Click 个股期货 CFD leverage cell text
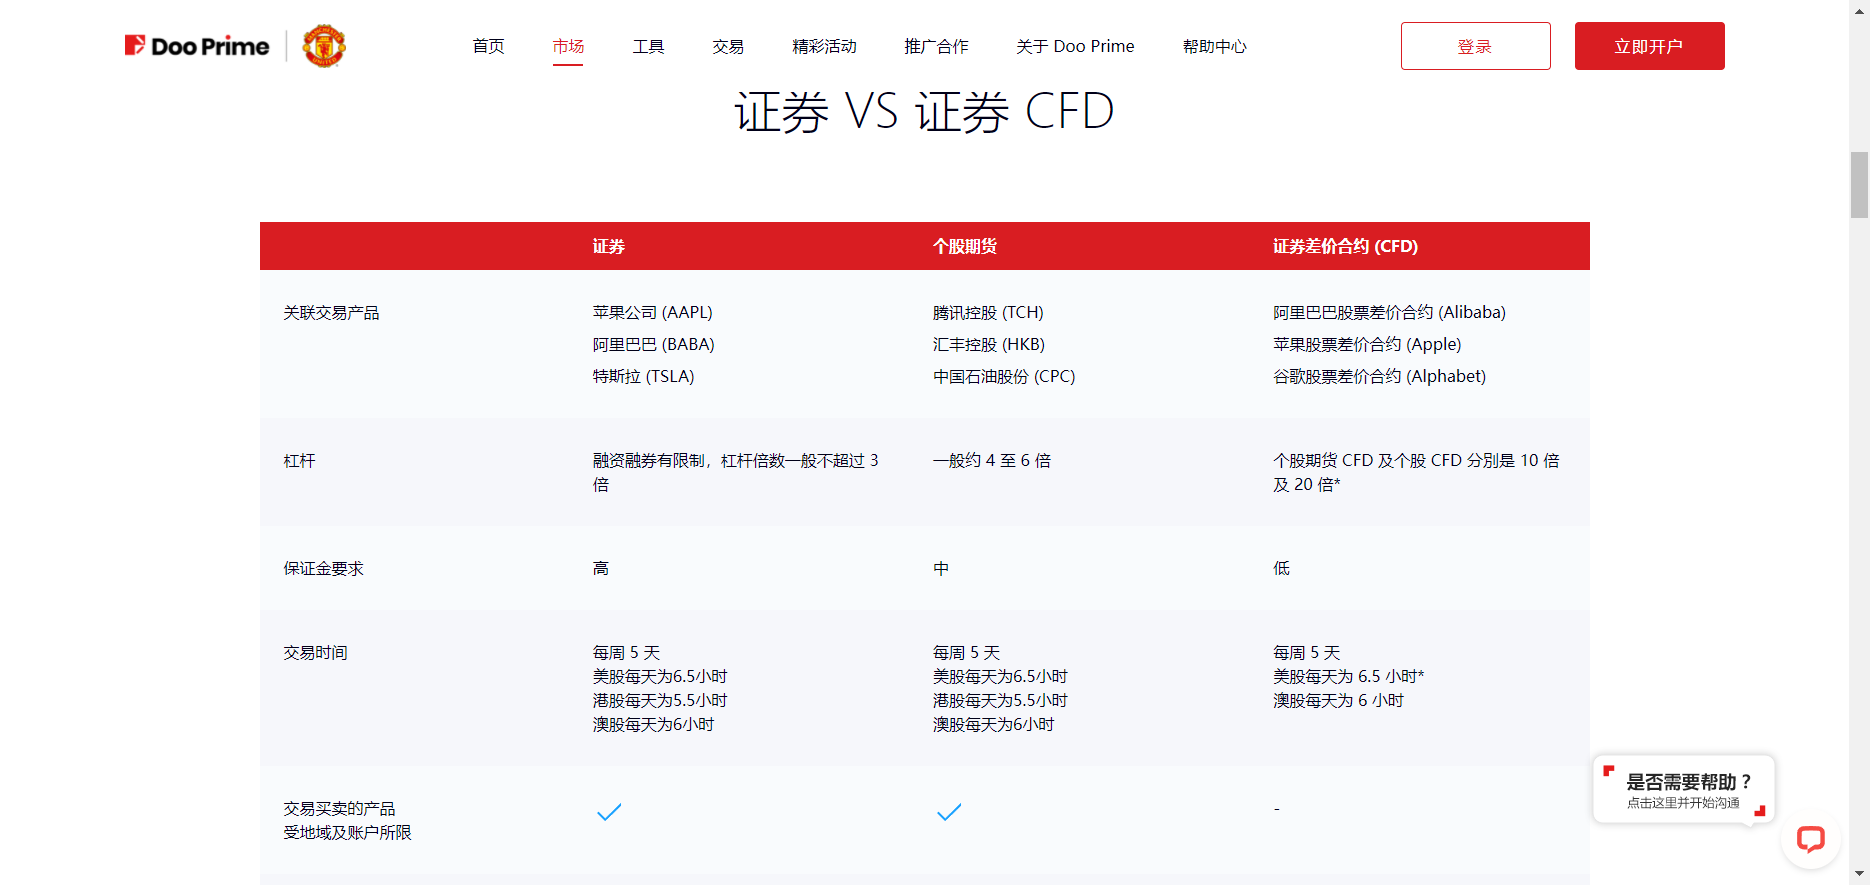 coord(1416,473)
